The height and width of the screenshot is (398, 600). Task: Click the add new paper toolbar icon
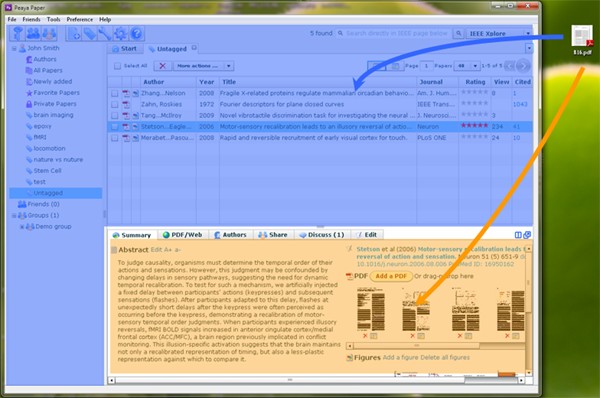74,34
